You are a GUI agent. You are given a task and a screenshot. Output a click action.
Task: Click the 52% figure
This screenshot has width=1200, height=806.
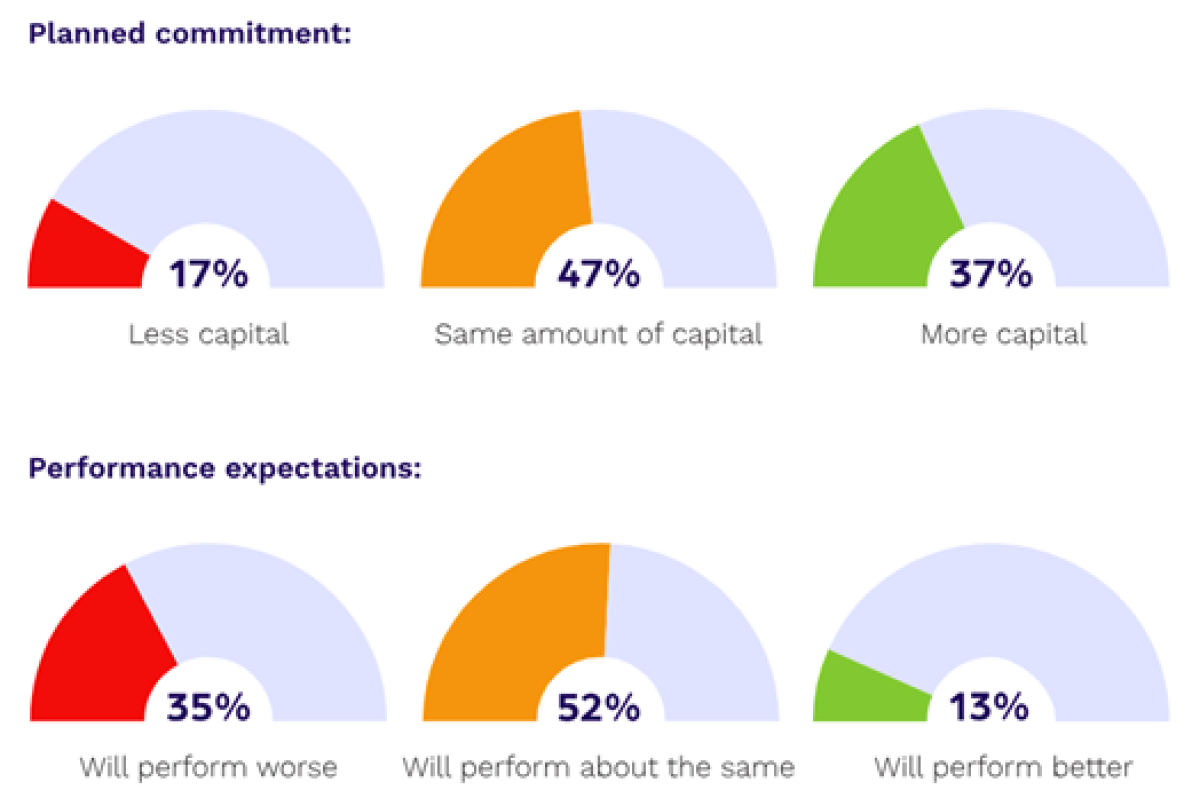click(598, 708)
